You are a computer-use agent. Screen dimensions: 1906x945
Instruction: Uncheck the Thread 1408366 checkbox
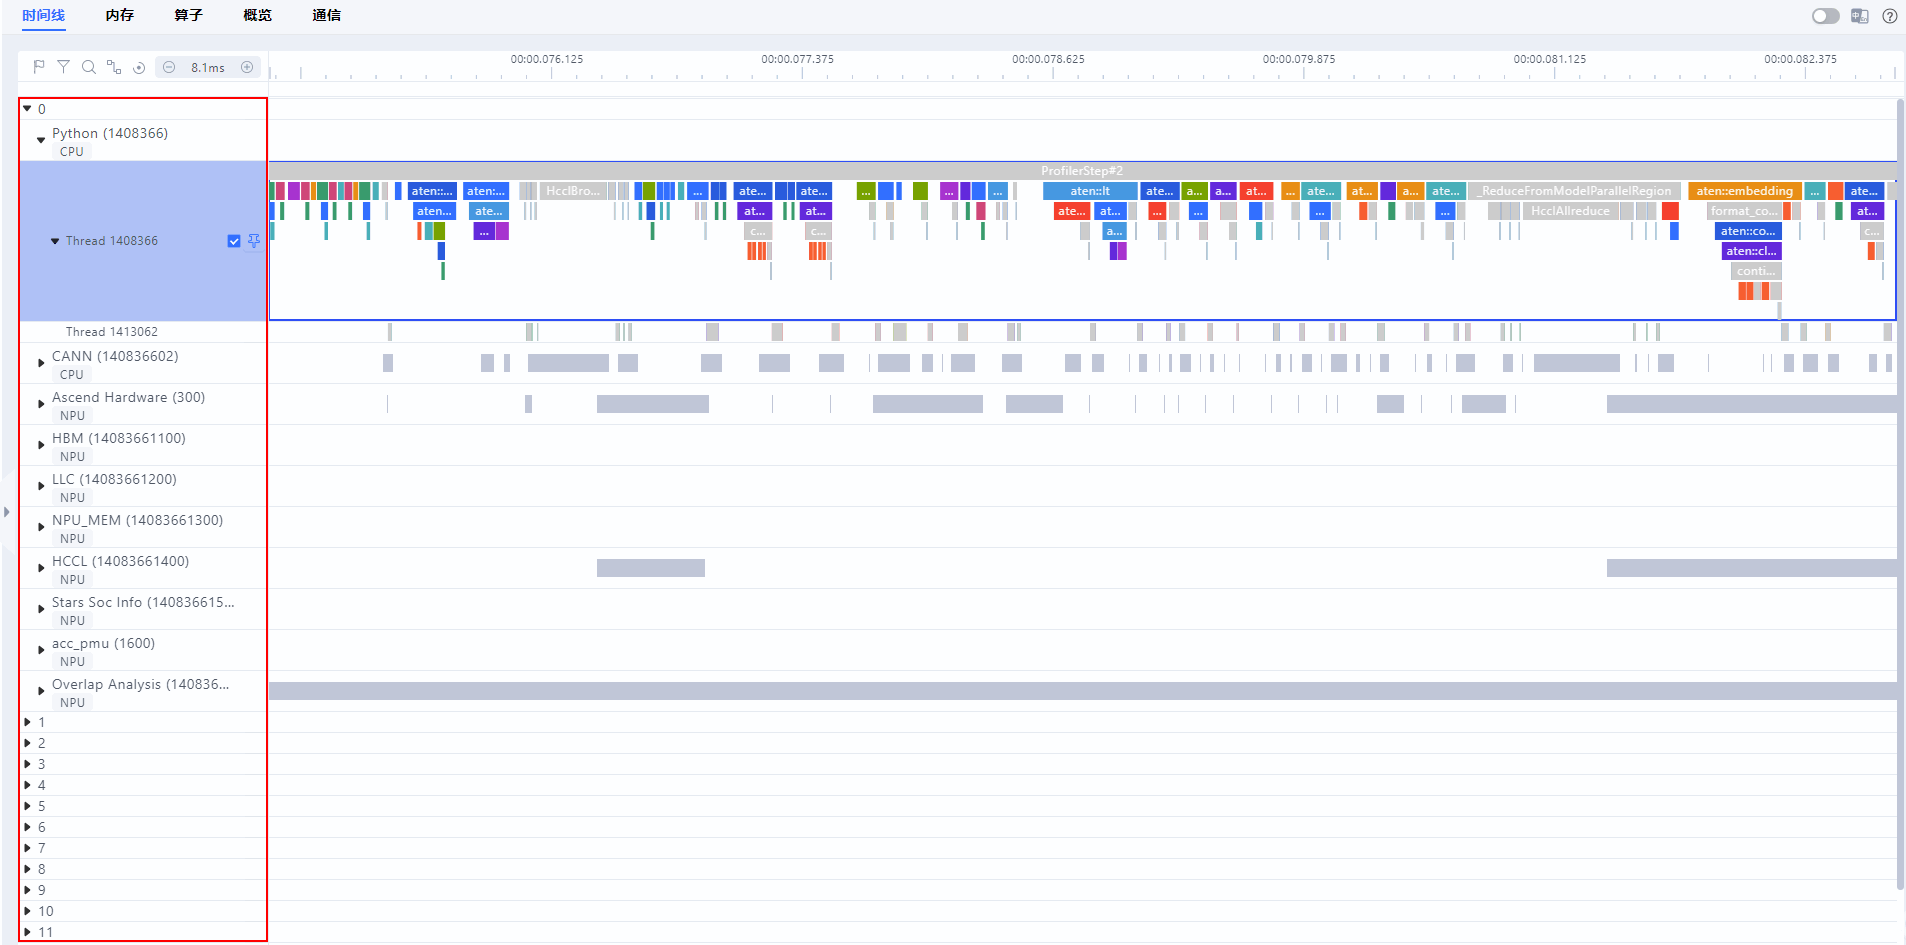(234, 241)
